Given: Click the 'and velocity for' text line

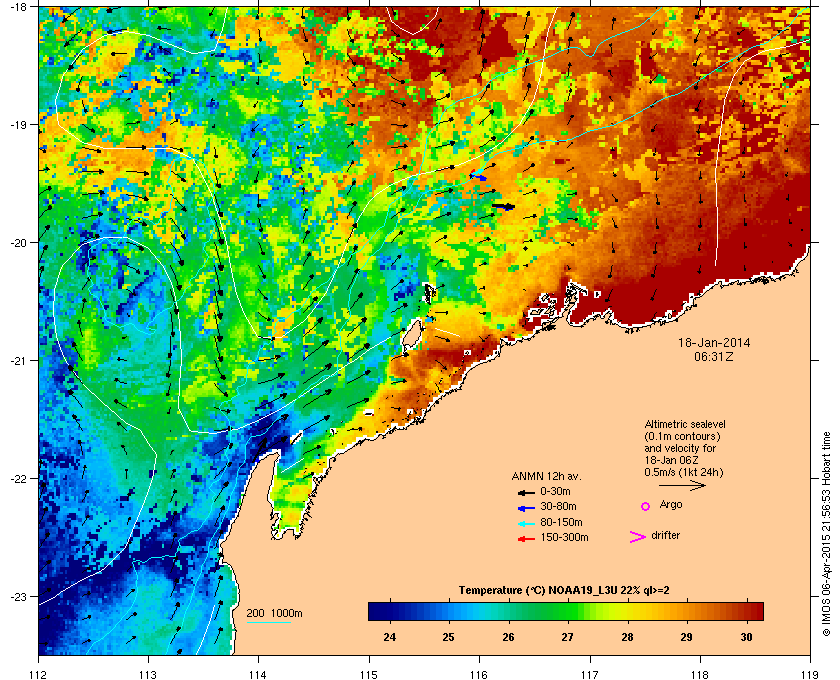Looking at the screenshot, I should (x=680, y=449).
